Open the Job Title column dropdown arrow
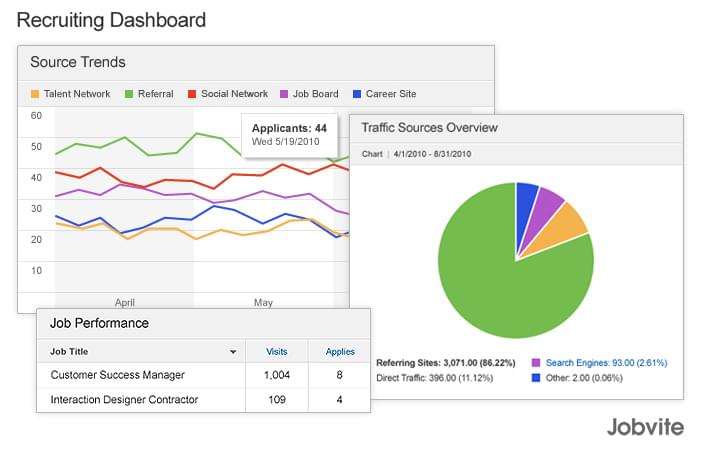Screen dimensions: 703x452 (233, 352)
